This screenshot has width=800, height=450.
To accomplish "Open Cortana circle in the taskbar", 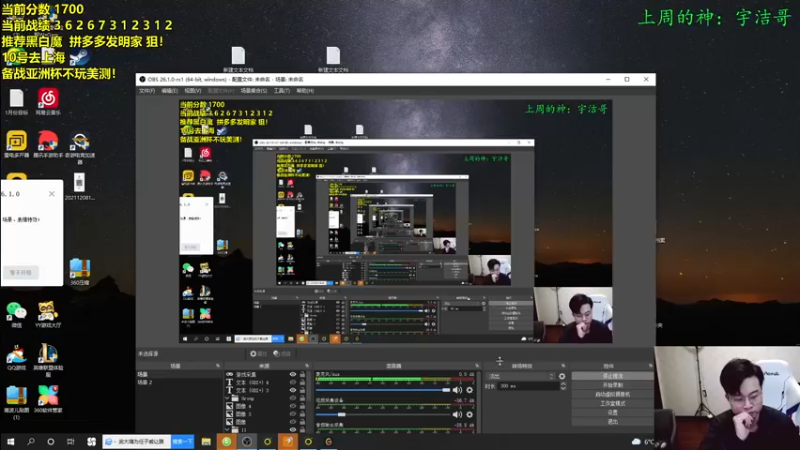I will (51, 441).
